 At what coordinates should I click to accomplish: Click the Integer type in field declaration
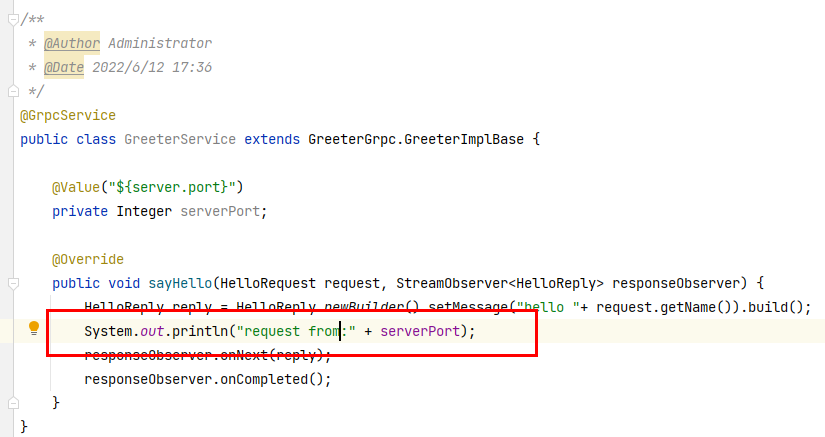tap(144, 212)
